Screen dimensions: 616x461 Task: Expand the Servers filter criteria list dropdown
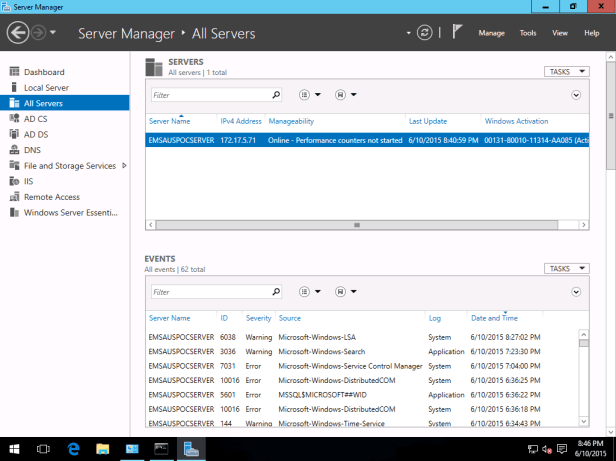(310, 95)
